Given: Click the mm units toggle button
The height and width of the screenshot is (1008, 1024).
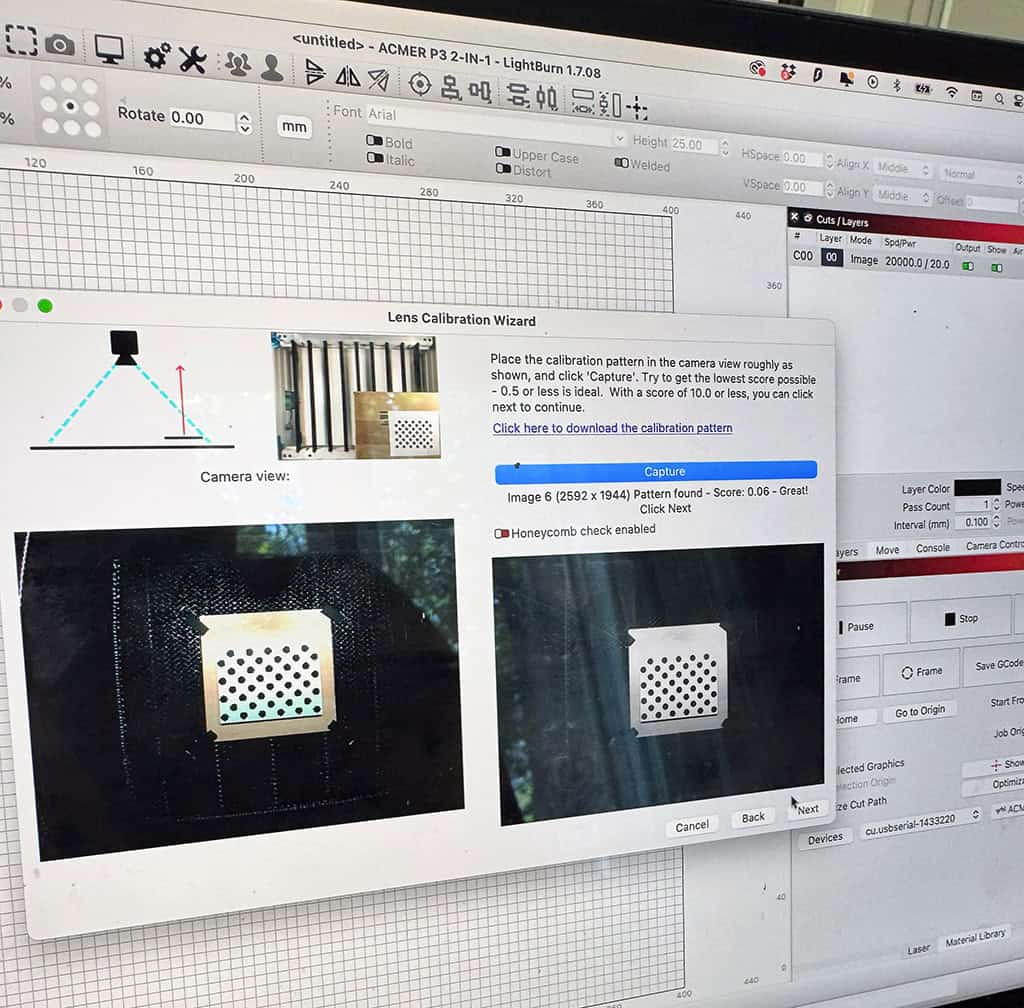Looking at the screenshot, I should (294, 127).
